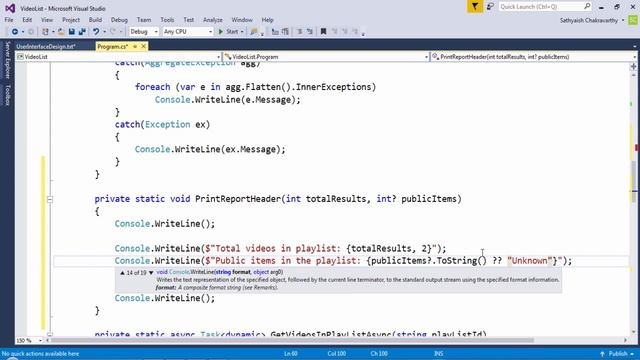
Task: Click the Send Feedback icon
Action: coord(490,7)
